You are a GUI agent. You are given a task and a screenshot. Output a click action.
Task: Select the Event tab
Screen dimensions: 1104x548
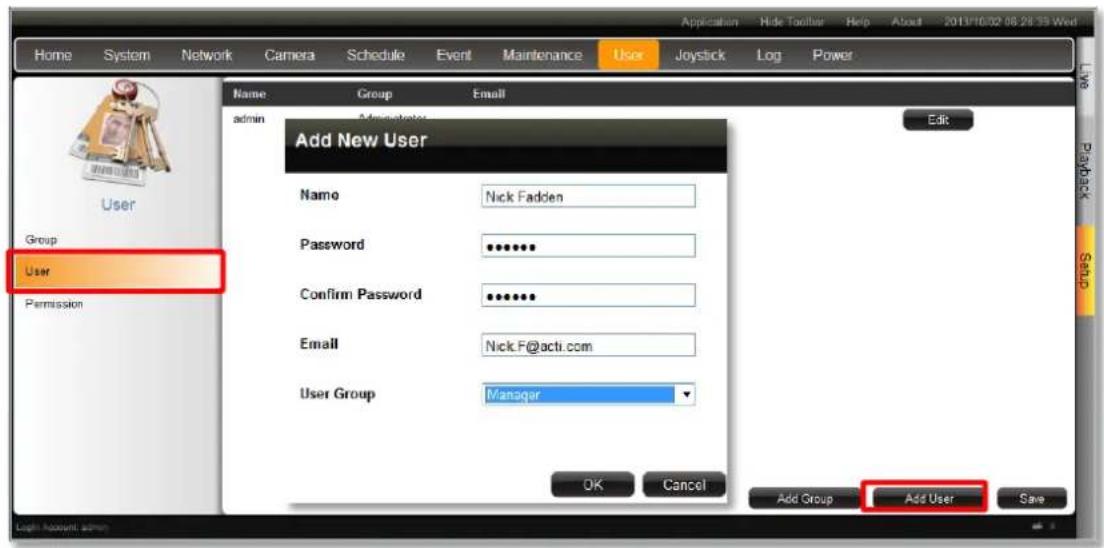(x=453, y=55)
